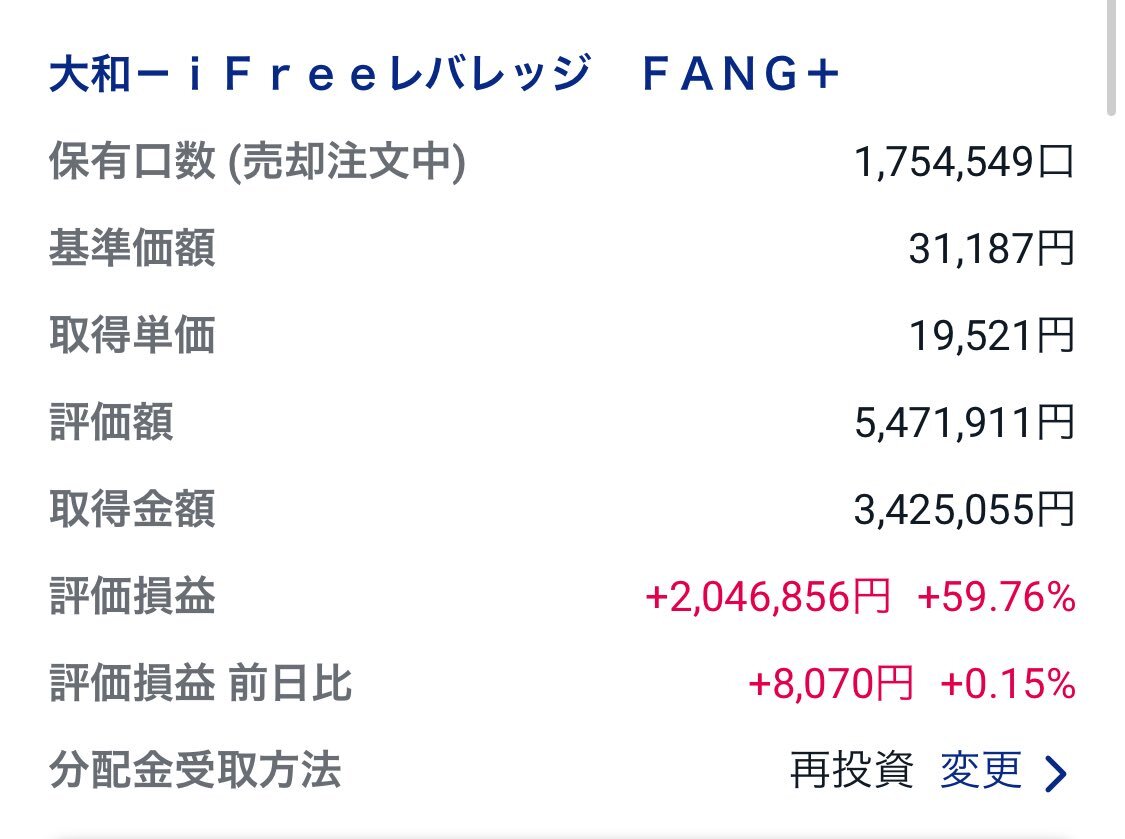
Task: Click the 1,754,549口 holdings value
Action: click(x=964, y=161)
